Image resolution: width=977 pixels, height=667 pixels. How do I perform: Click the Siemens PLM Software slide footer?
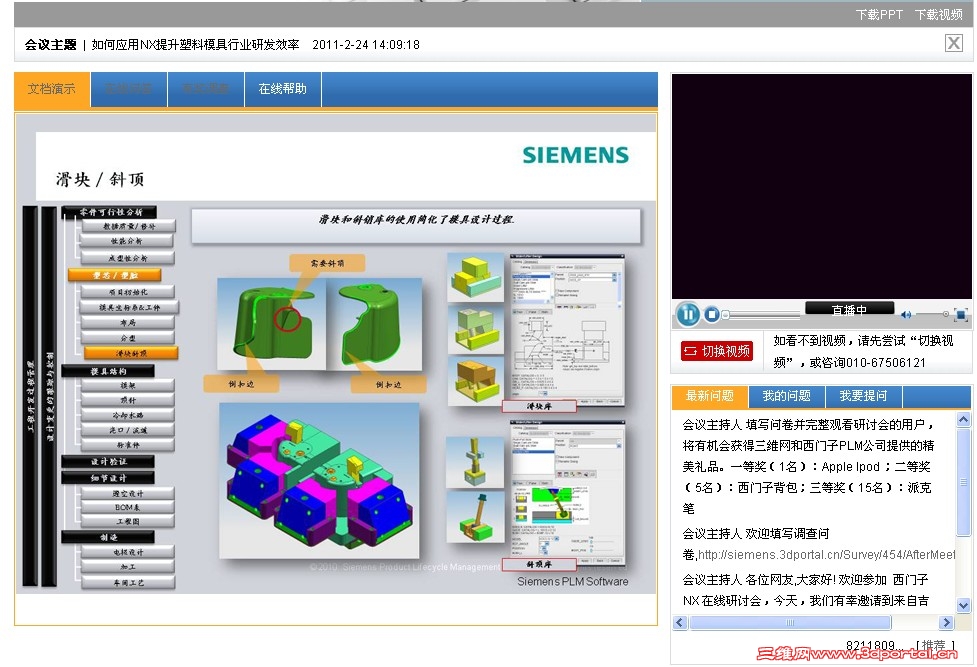(572, 581)
